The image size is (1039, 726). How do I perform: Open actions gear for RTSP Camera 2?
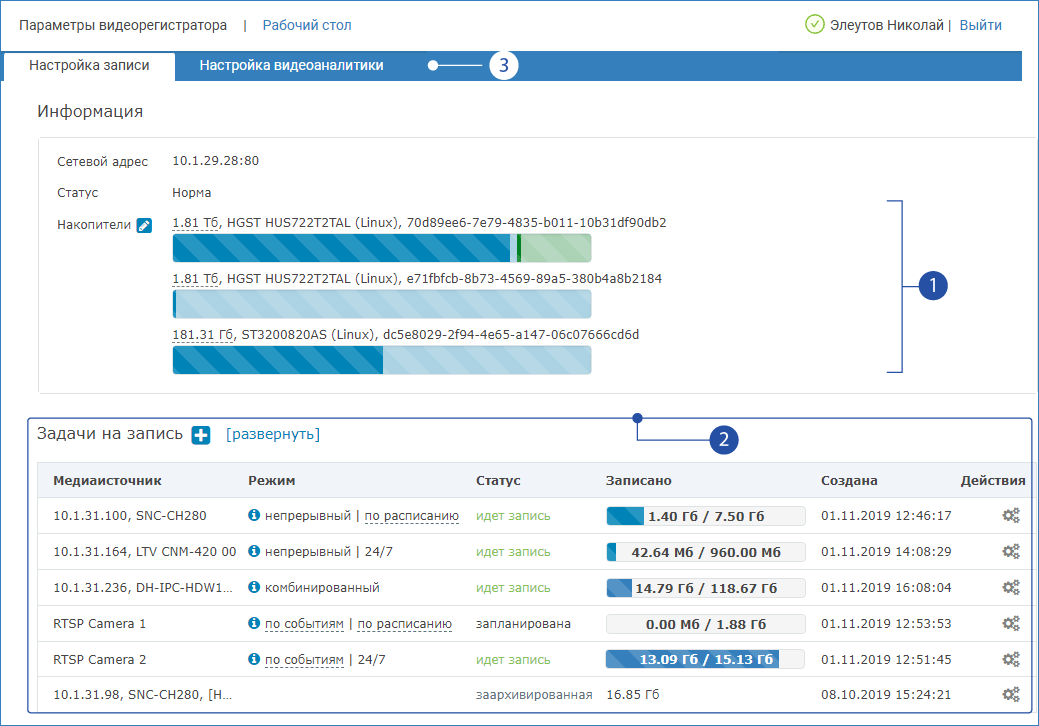[x=1011, y=660]
